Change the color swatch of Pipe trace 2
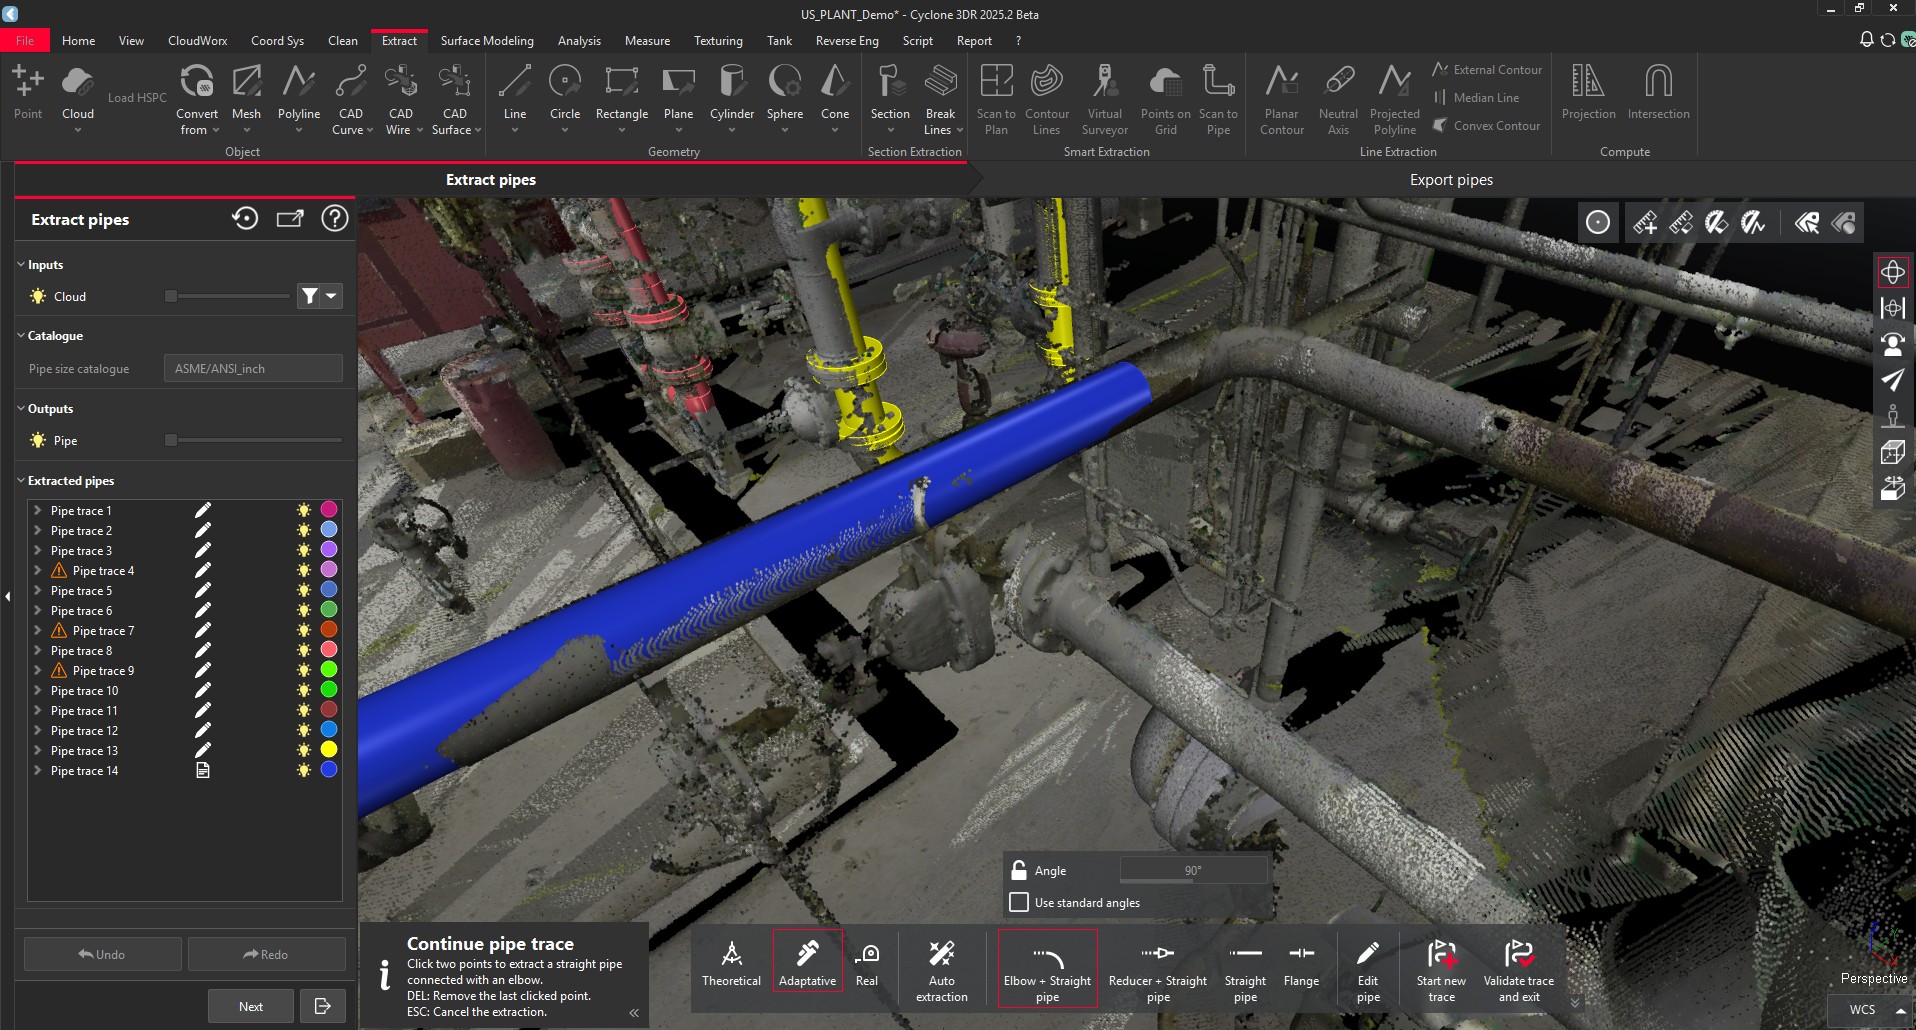The height and width of the screenshot is (1030, 1916). pyautogui.click(x=329, y=530)
